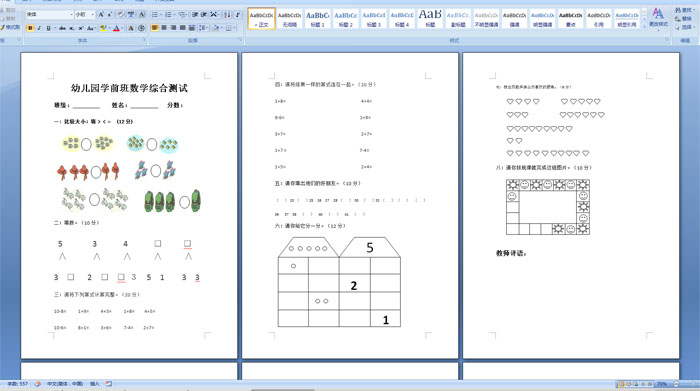
Task: Toggle bold formatting in the ribbon
Action: [x=30, y=28]
